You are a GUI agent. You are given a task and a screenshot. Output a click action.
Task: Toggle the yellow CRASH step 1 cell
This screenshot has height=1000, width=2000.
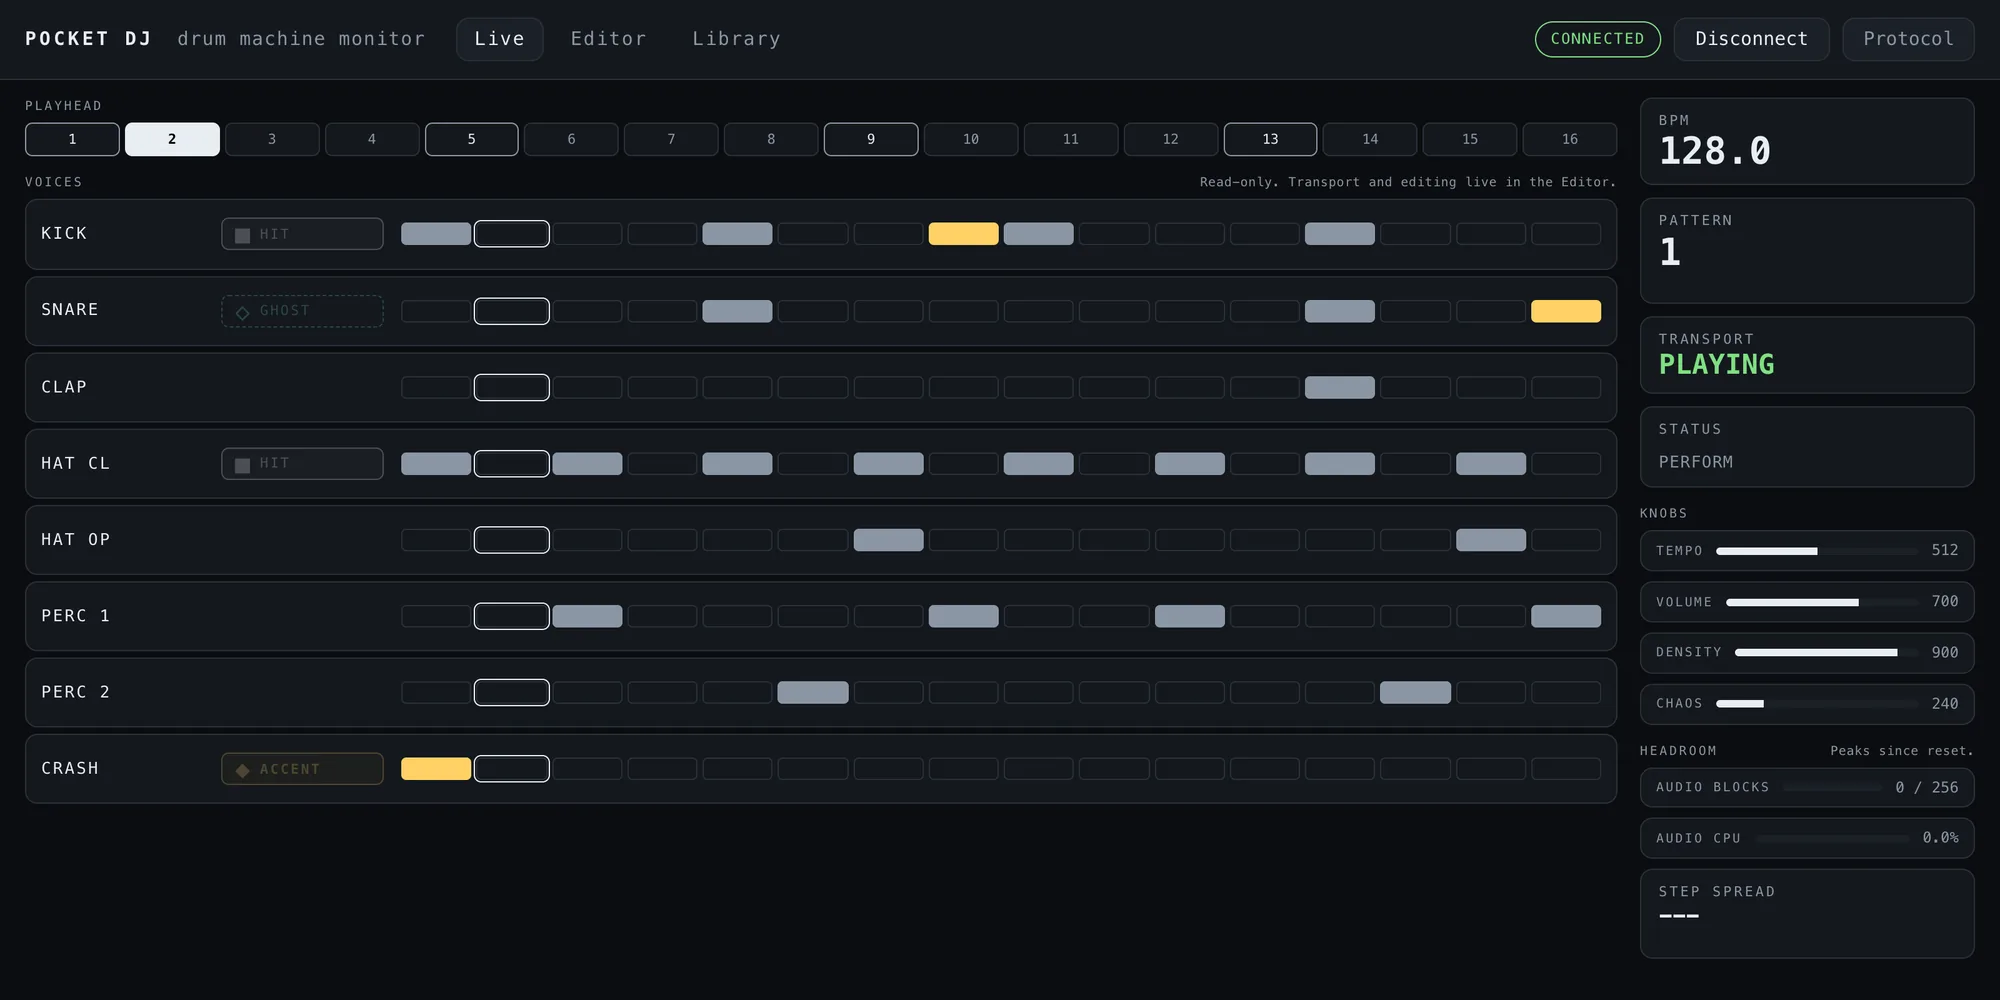point(436,768)
